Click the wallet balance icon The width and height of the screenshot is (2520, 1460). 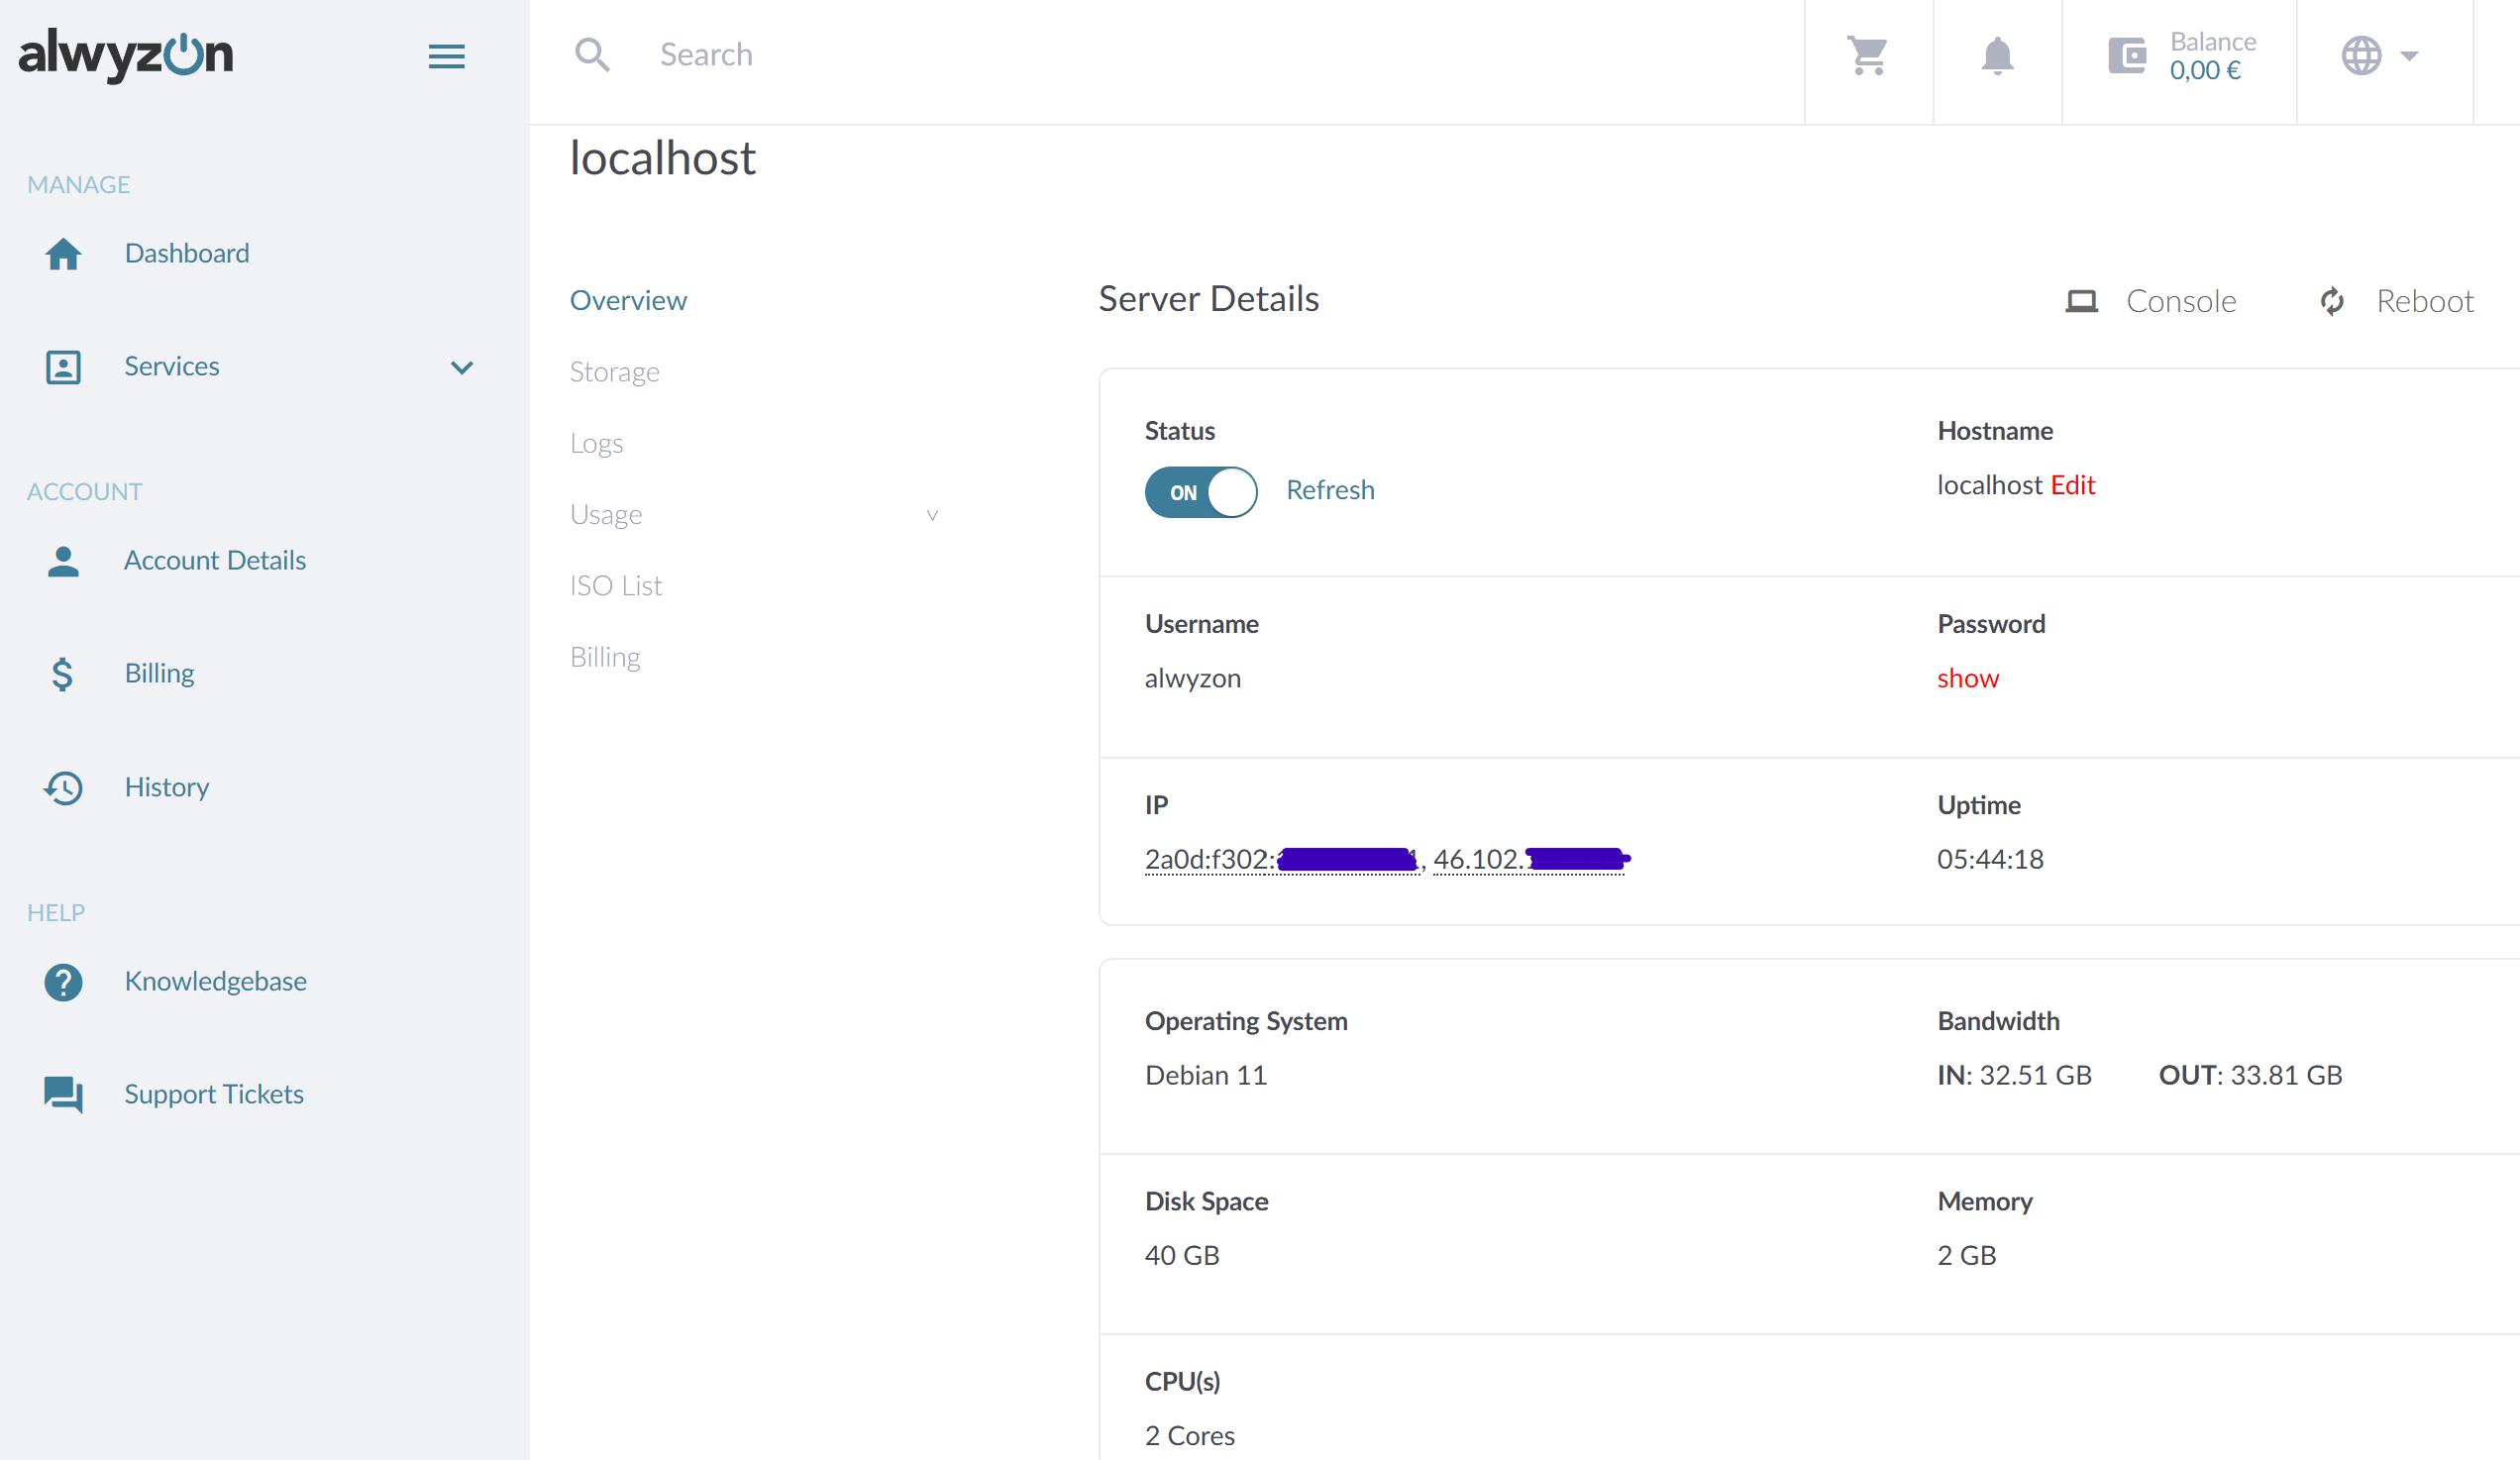(x=2127, y=56)
